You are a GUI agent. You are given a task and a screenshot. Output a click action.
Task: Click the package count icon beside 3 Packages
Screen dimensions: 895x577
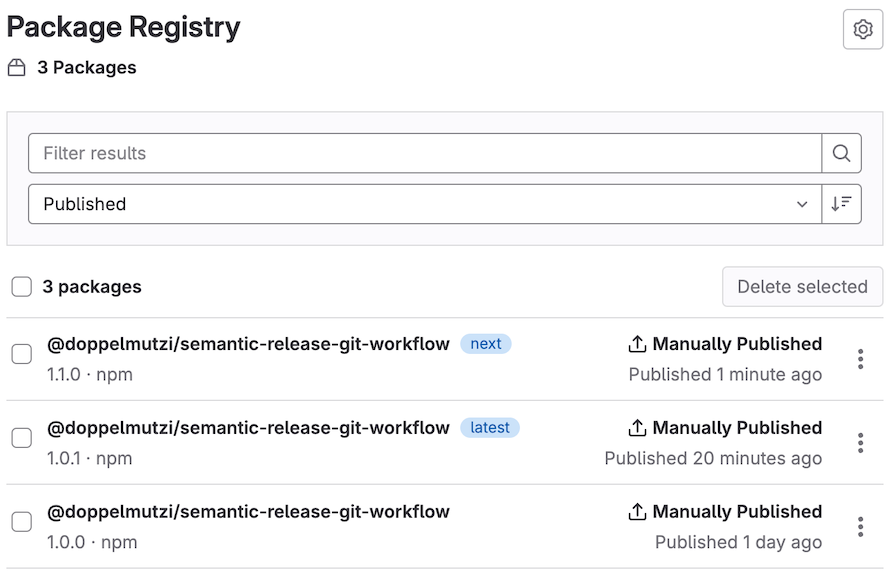[16, 67]
